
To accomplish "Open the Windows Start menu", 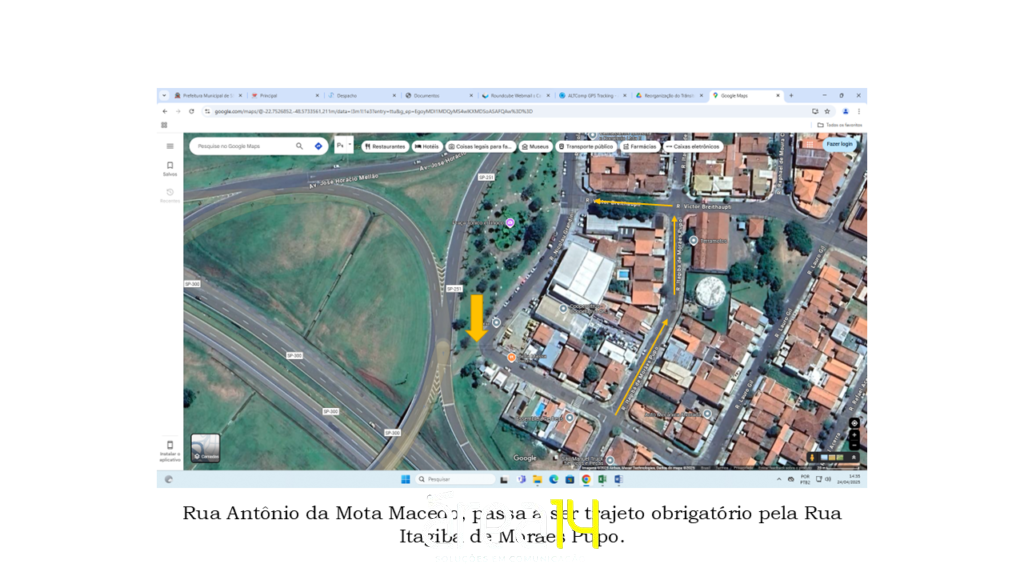I will click(x=405, y=479).
